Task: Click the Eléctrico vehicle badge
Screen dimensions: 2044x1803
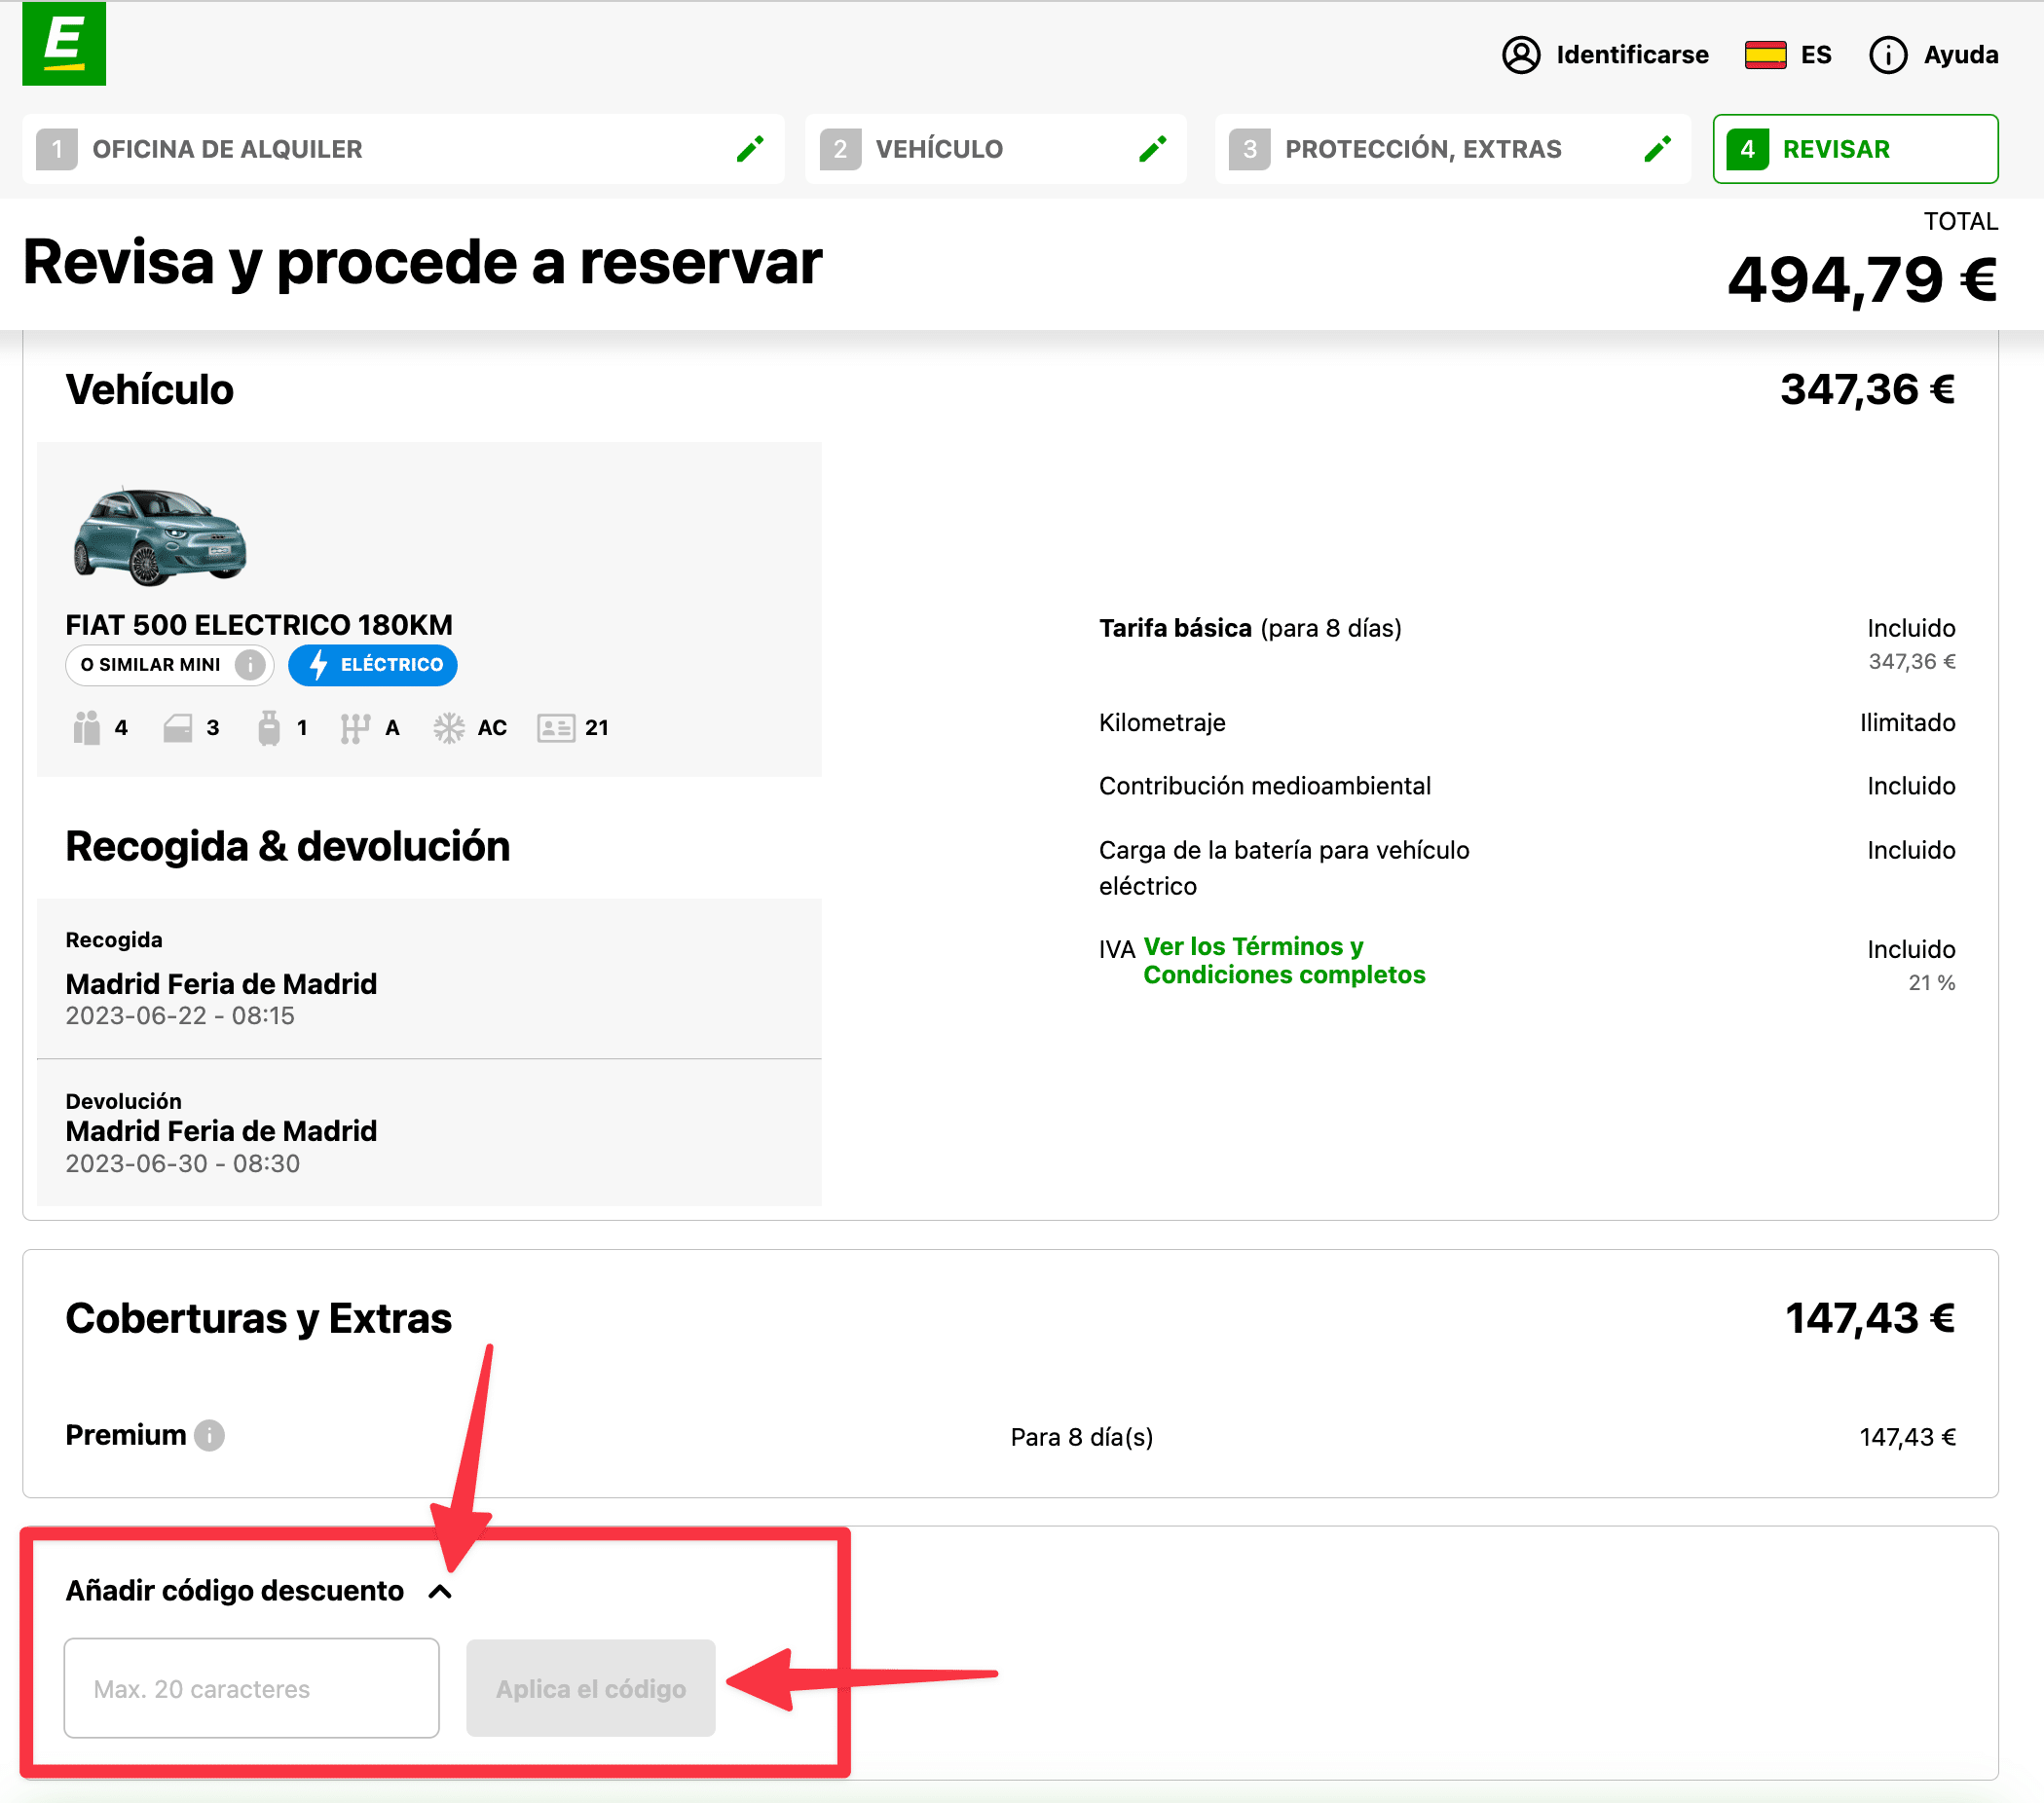Action: 372,664
